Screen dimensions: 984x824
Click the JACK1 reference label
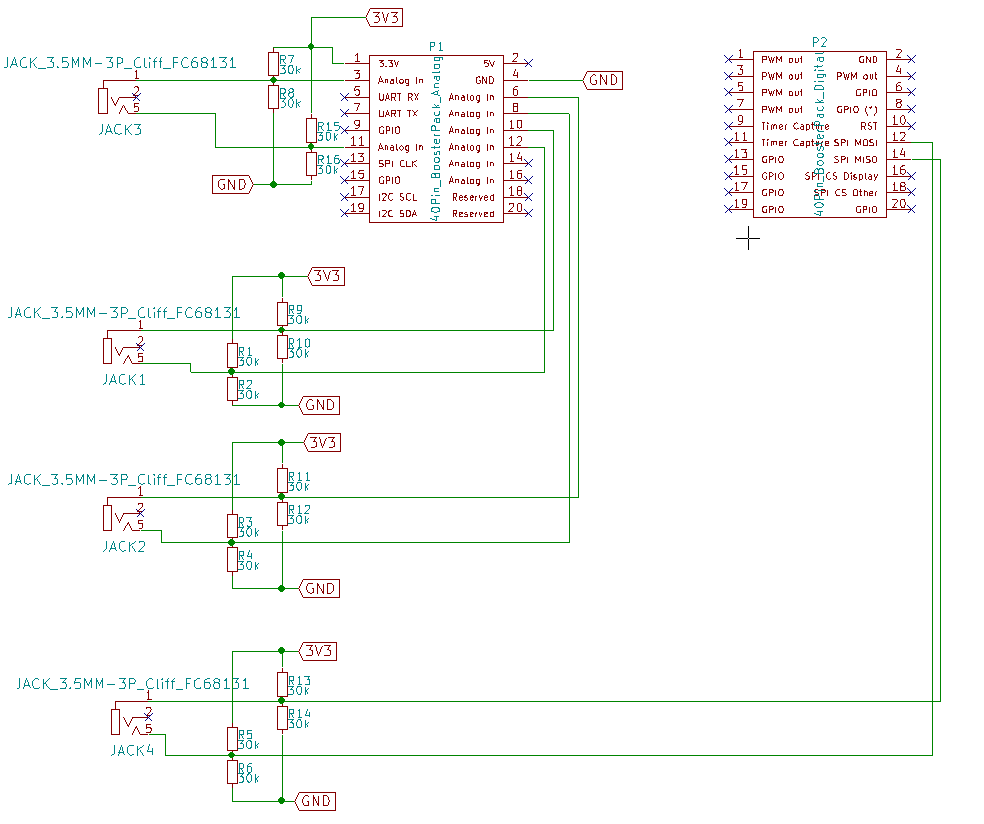[x=124, y=380]
